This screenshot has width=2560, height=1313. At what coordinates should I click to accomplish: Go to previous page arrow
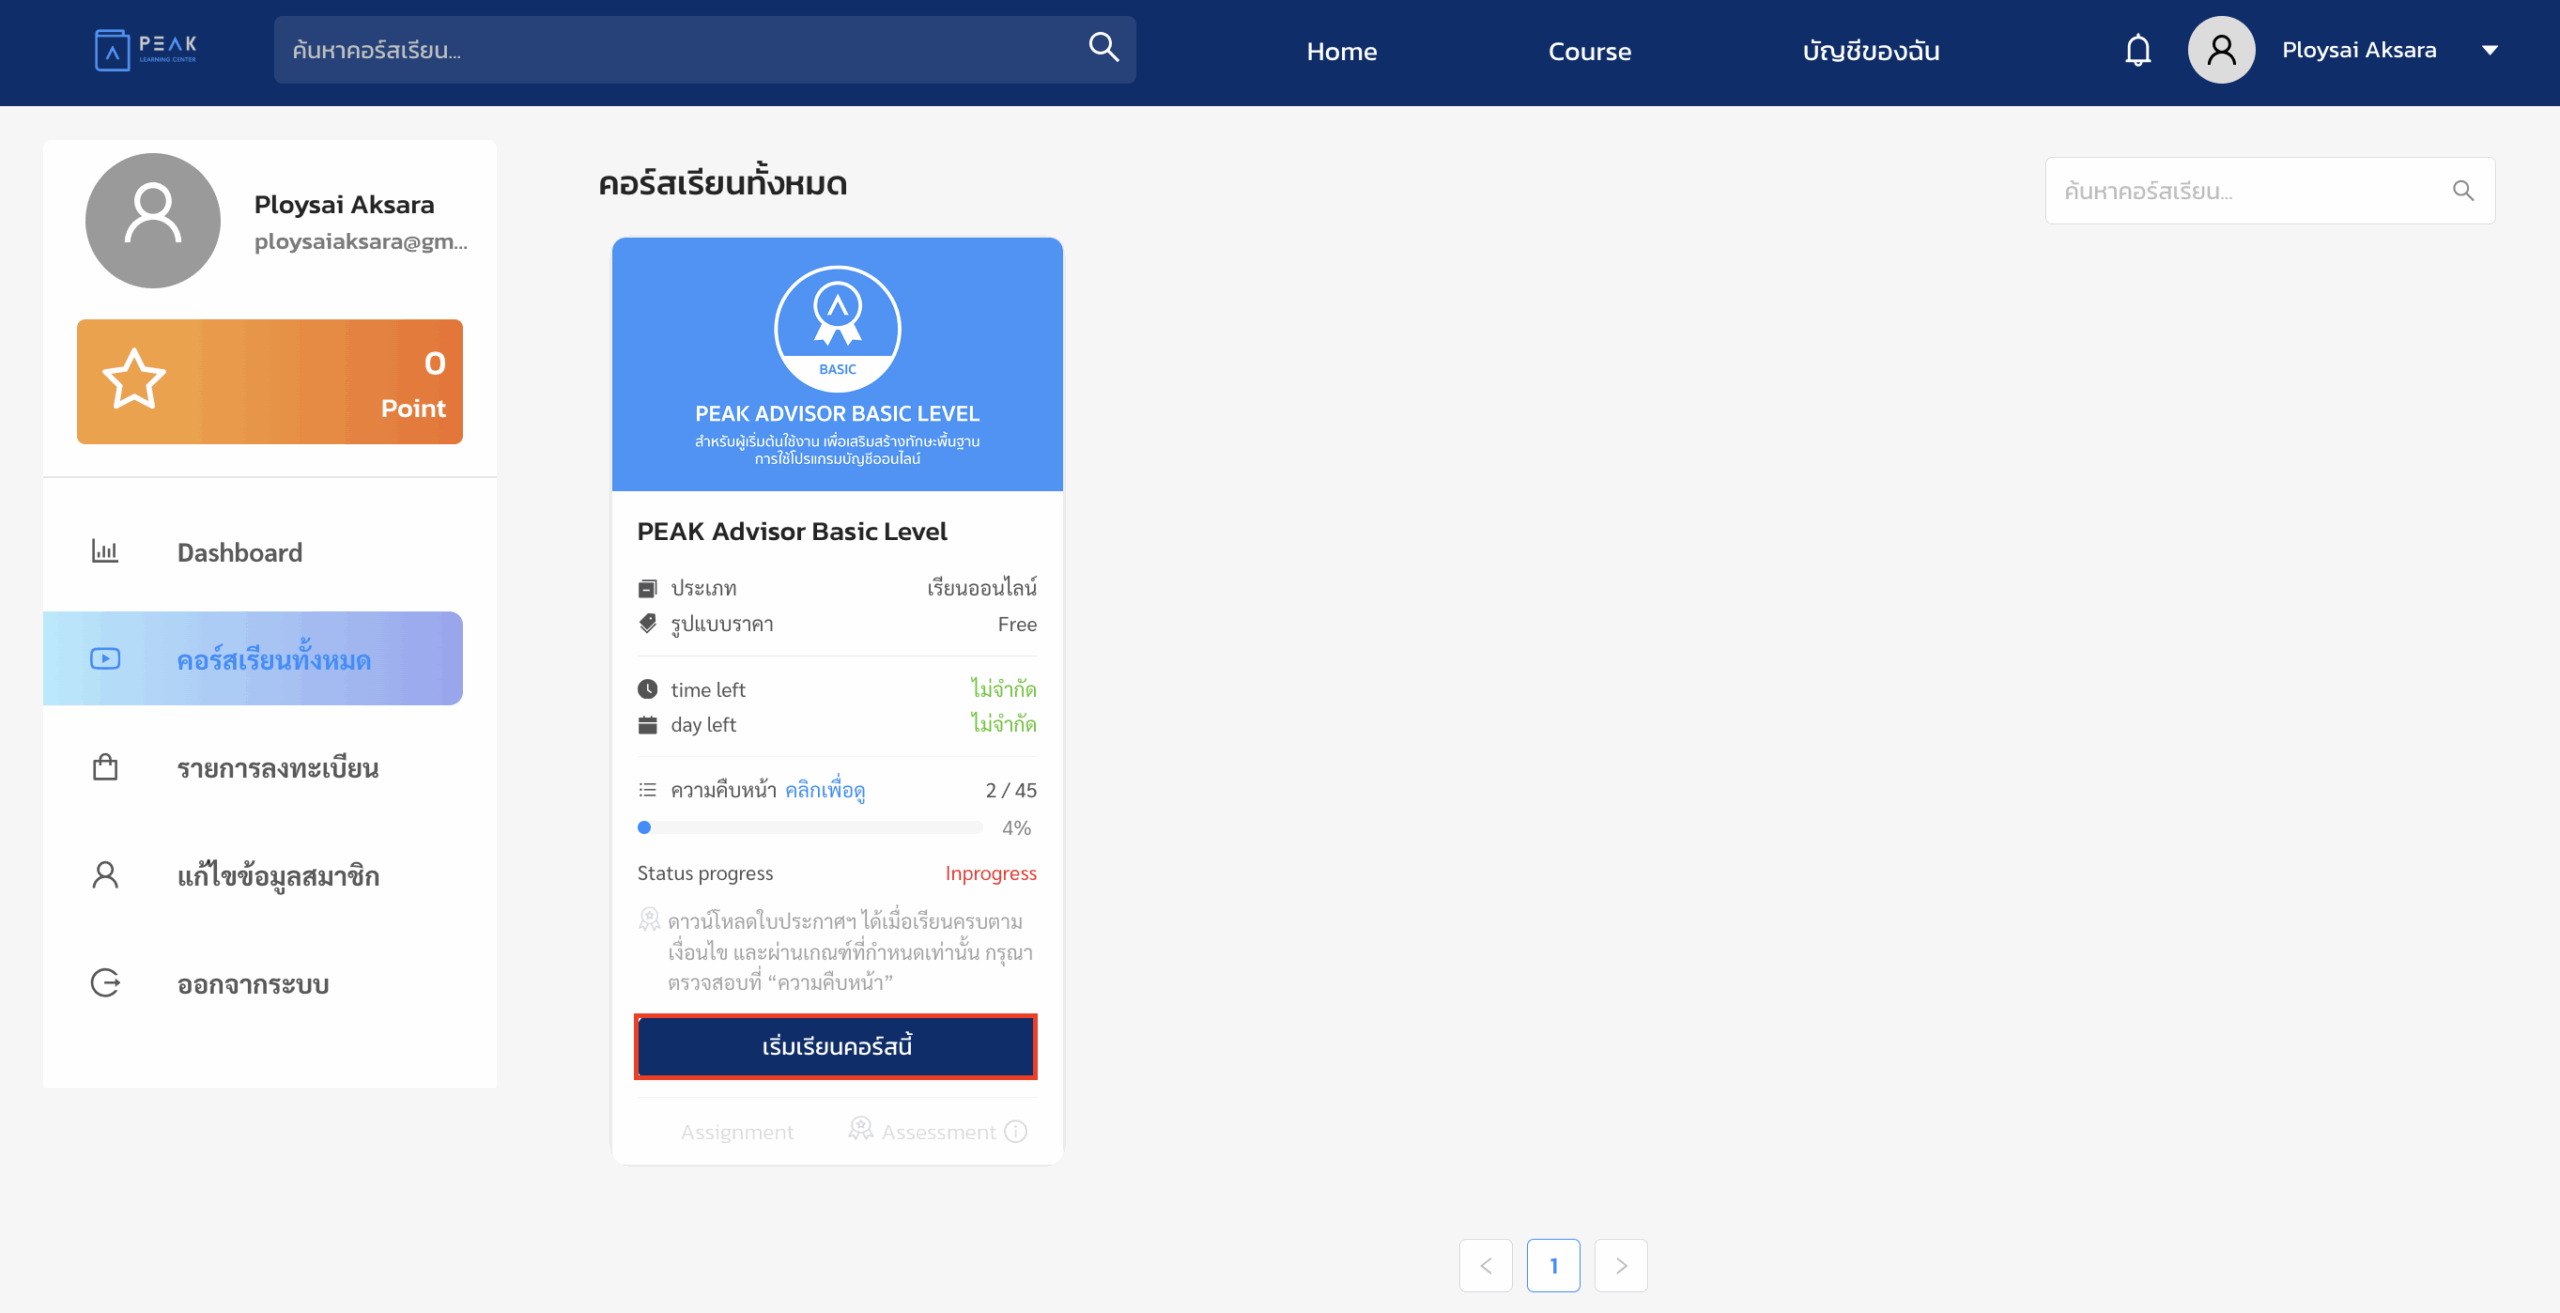pos(1485,1265)
